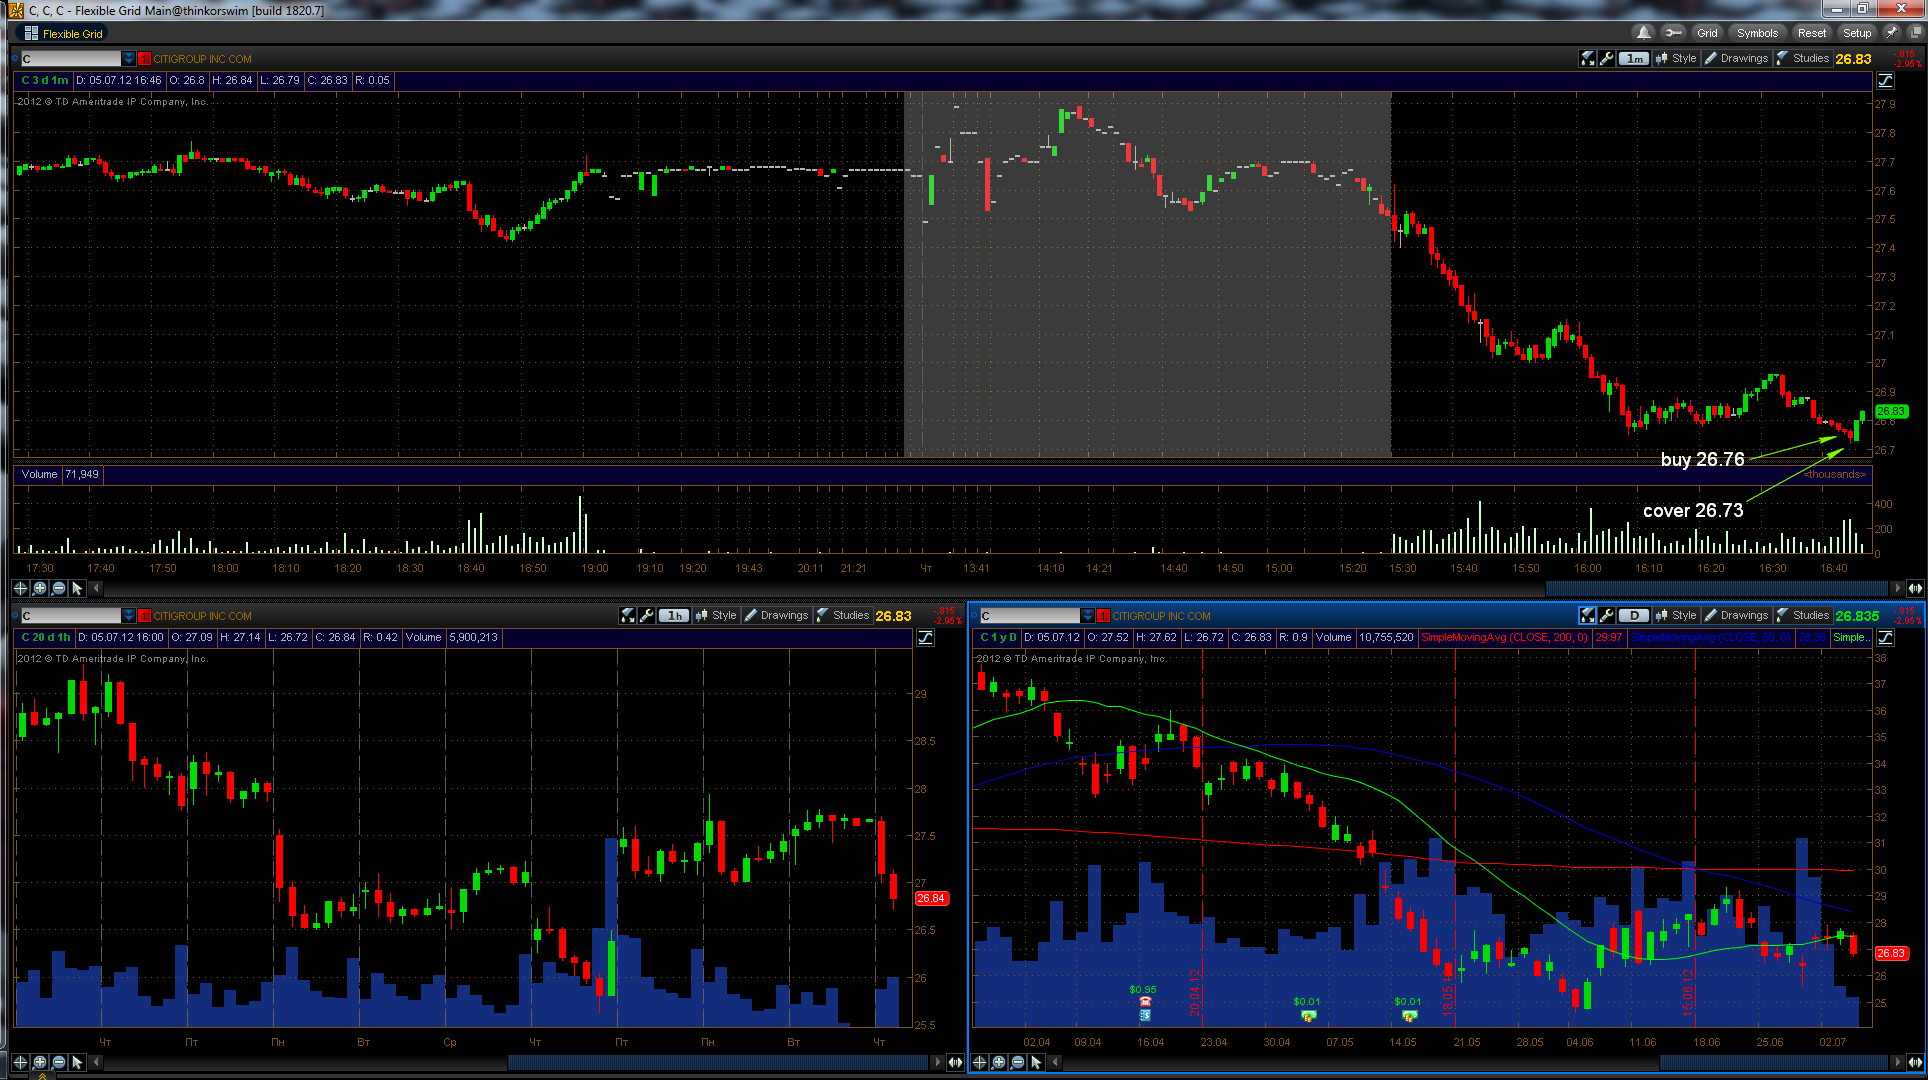Image resolution: width=1928 pixels, height=1080 pixels.
Task: Click the right scroll arrow under 1m chart
Action: coord(1896,588)
